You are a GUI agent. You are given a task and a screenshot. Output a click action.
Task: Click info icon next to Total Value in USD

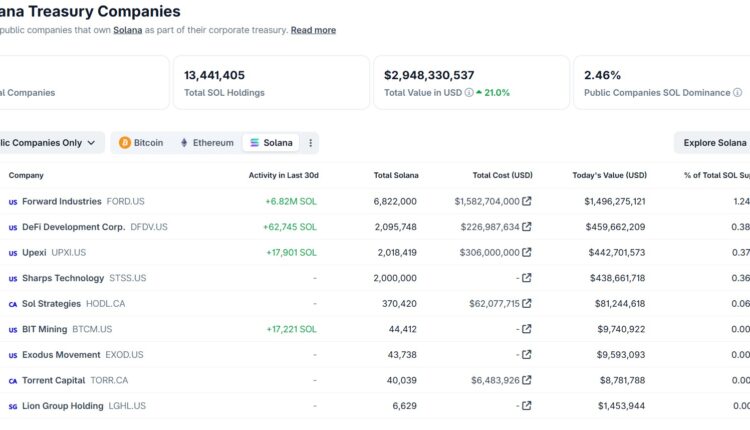469,93
